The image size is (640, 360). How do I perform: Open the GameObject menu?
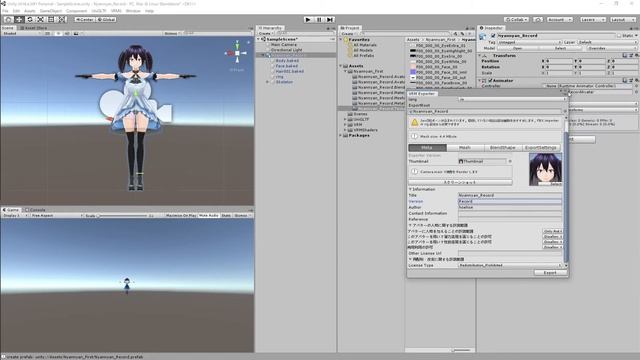pyautogui.click(x=51, y=11)
